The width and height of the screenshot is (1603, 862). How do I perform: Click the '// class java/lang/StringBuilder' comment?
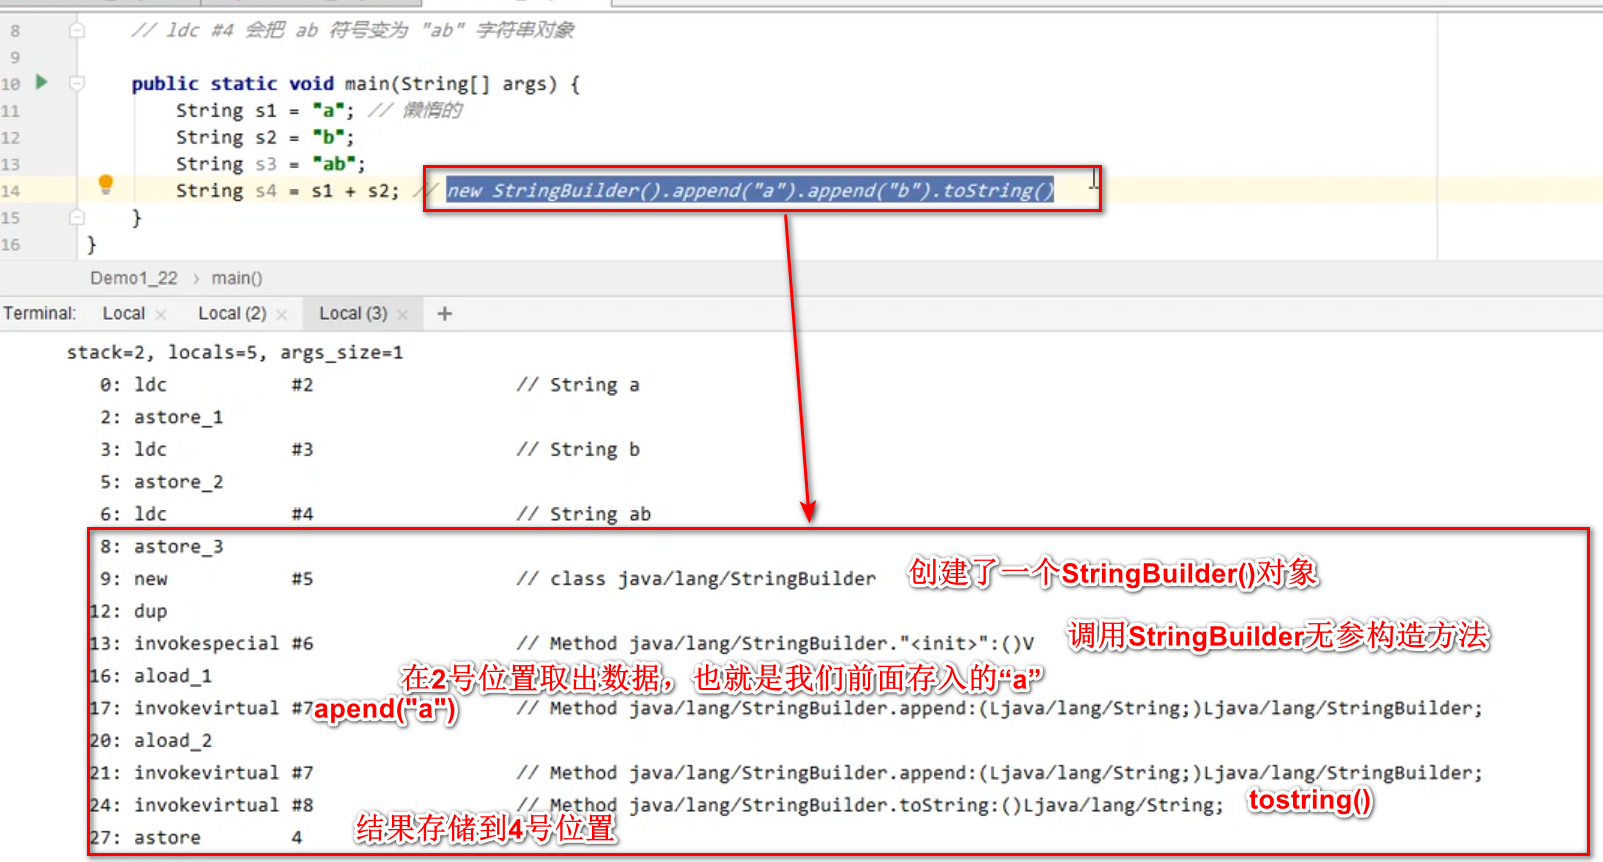click(696, 579)
